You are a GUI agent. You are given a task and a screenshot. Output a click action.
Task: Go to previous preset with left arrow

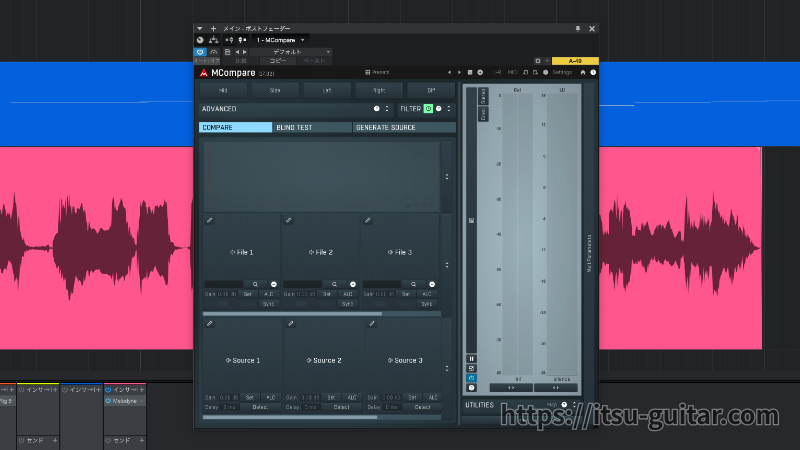point(449,72)
